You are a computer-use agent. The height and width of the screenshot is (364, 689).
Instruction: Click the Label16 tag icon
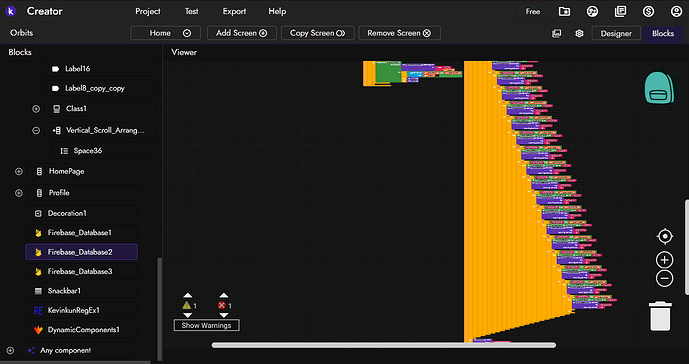tap(55, 69)
